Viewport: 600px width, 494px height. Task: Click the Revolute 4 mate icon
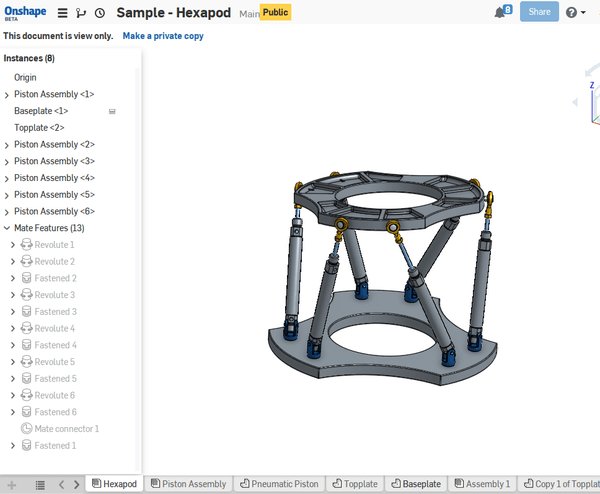(26, 328)
